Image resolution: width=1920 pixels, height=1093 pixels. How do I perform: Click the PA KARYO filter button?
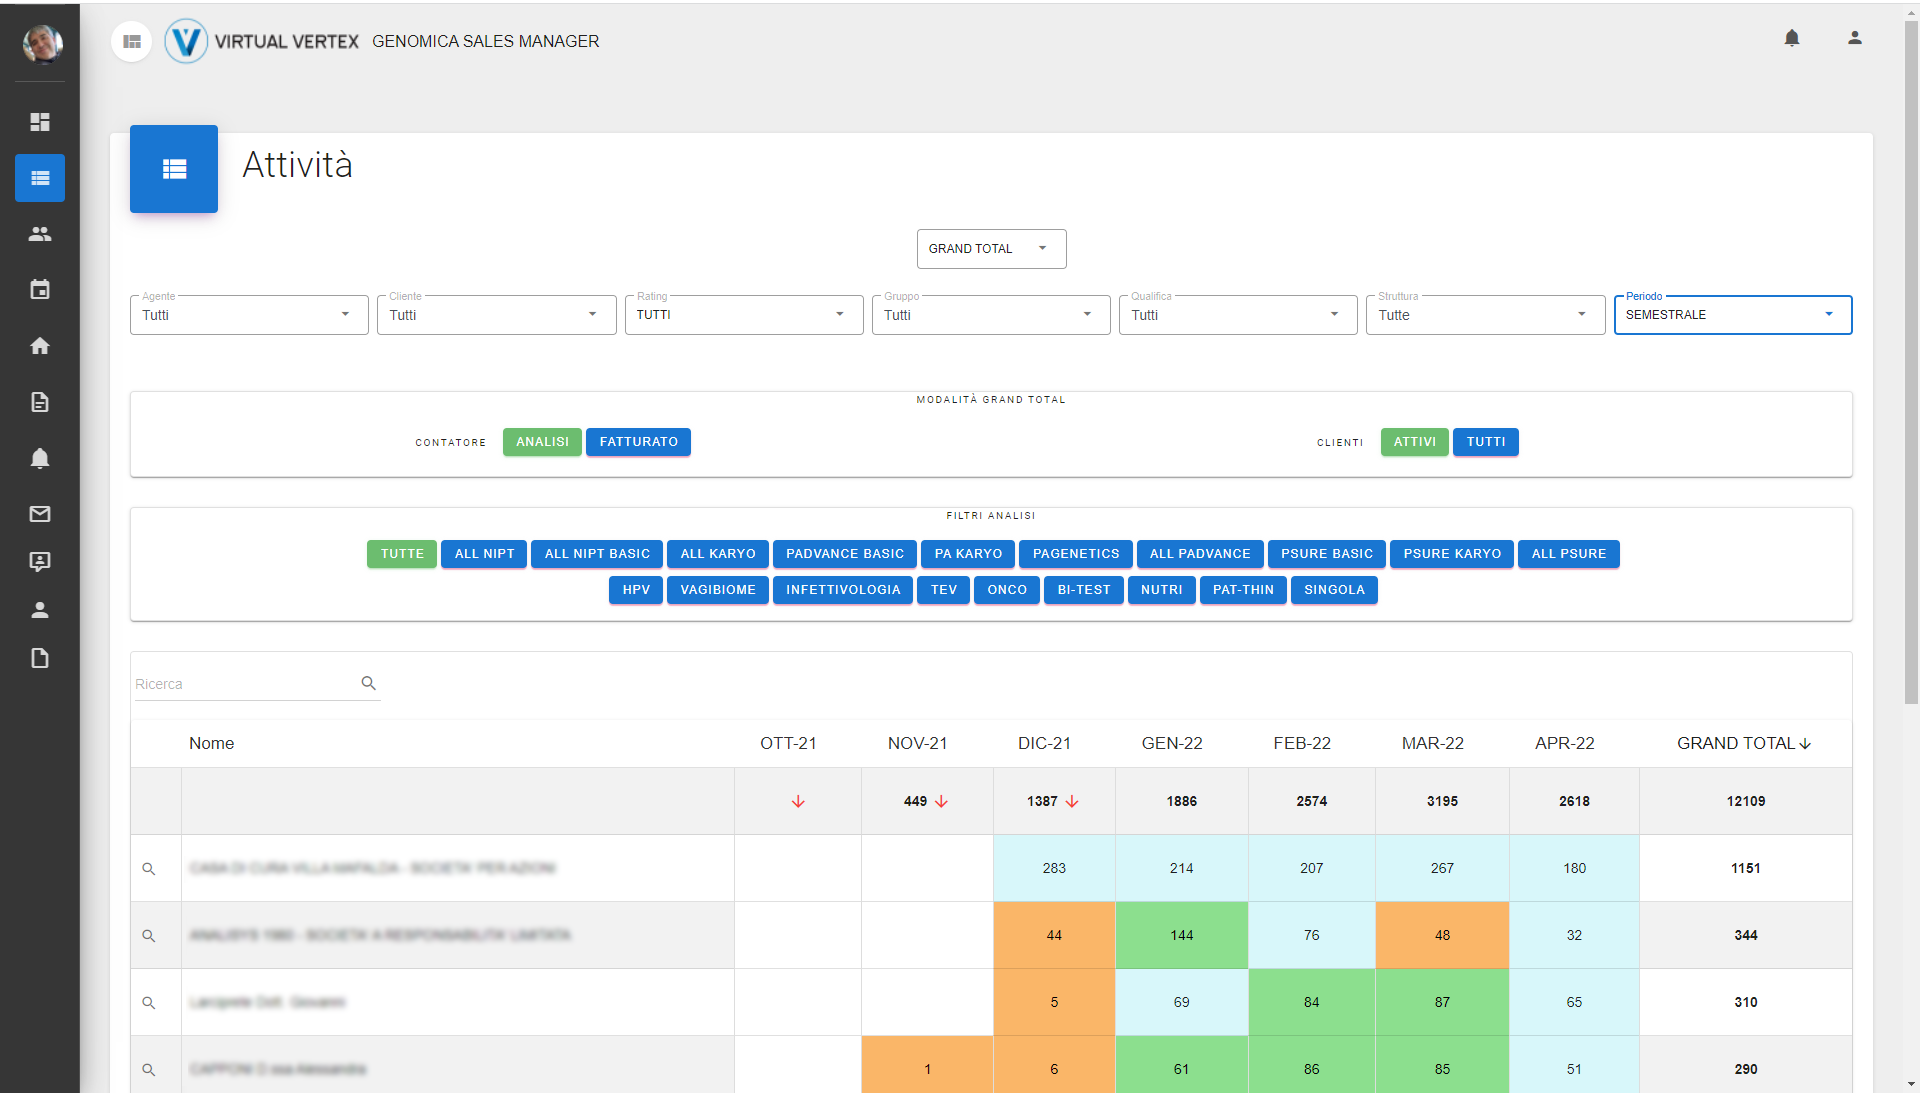click(968, 554)
